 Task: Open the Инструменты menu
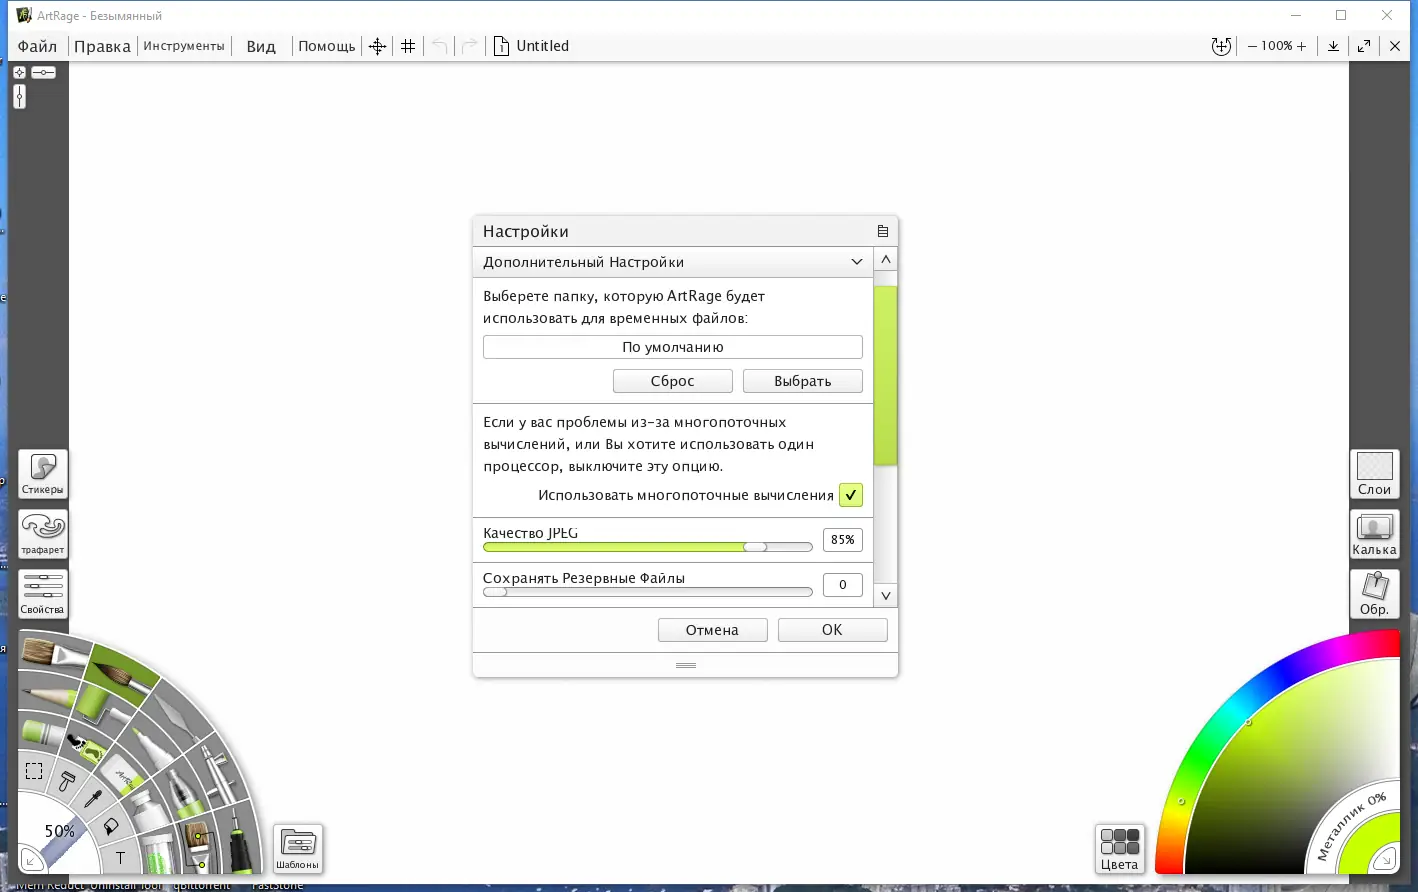[184, 46]
